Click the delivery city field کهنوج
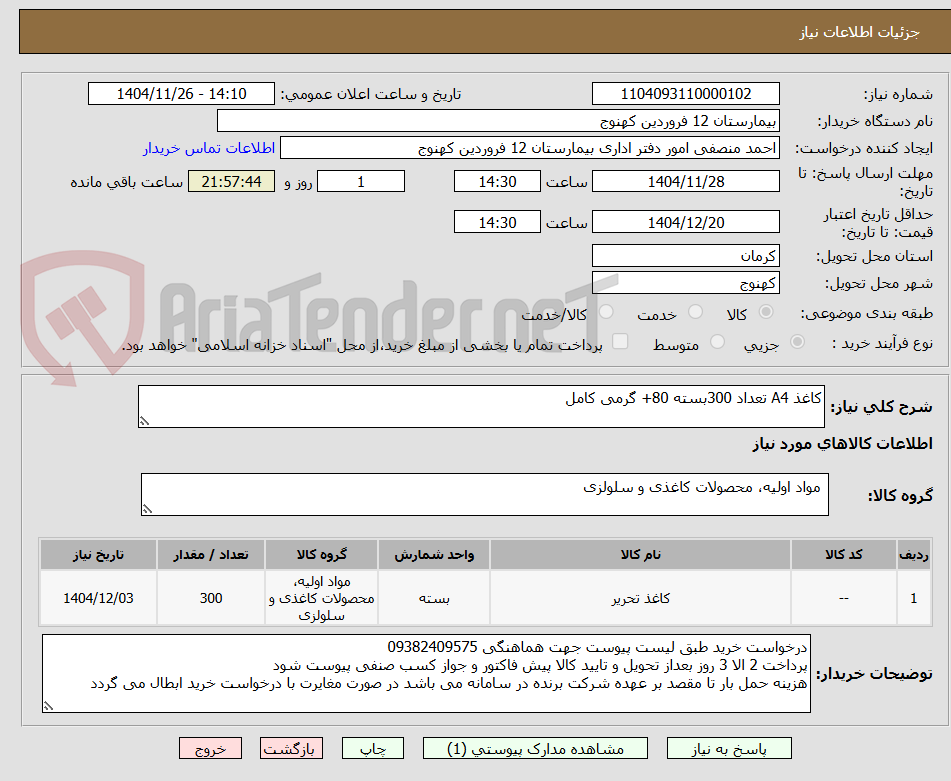The width and height of the screenshot is (951, 781). point(685,283)
